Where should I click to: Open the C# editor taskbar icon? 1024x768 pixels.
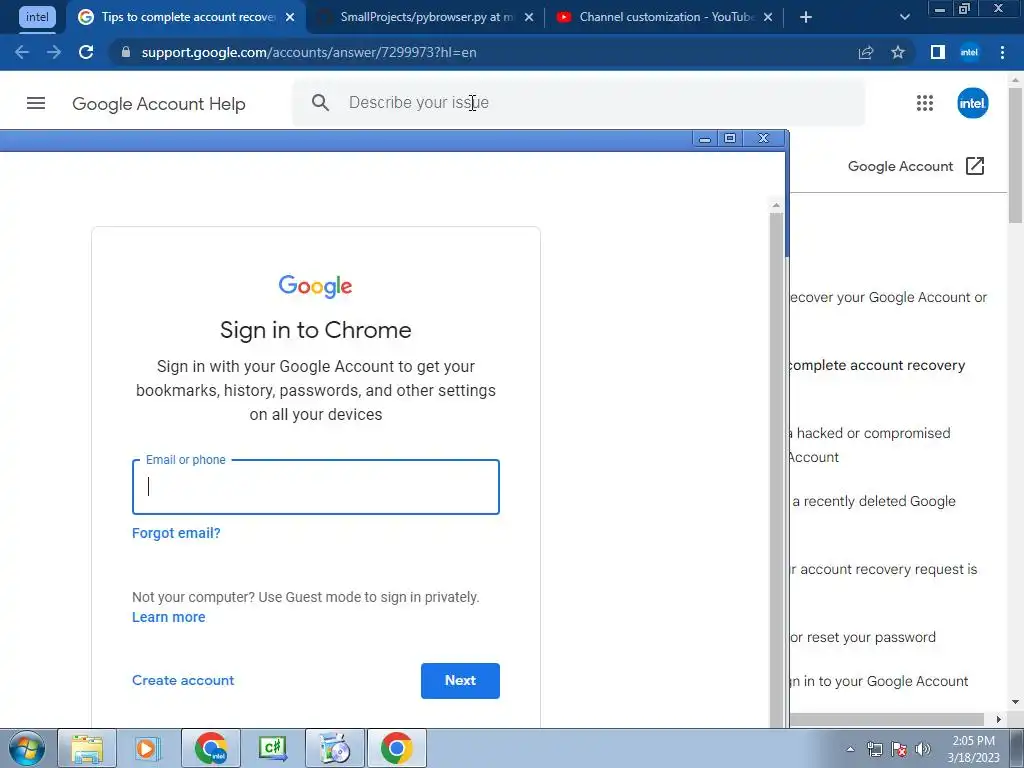click(x=273, y=748)
